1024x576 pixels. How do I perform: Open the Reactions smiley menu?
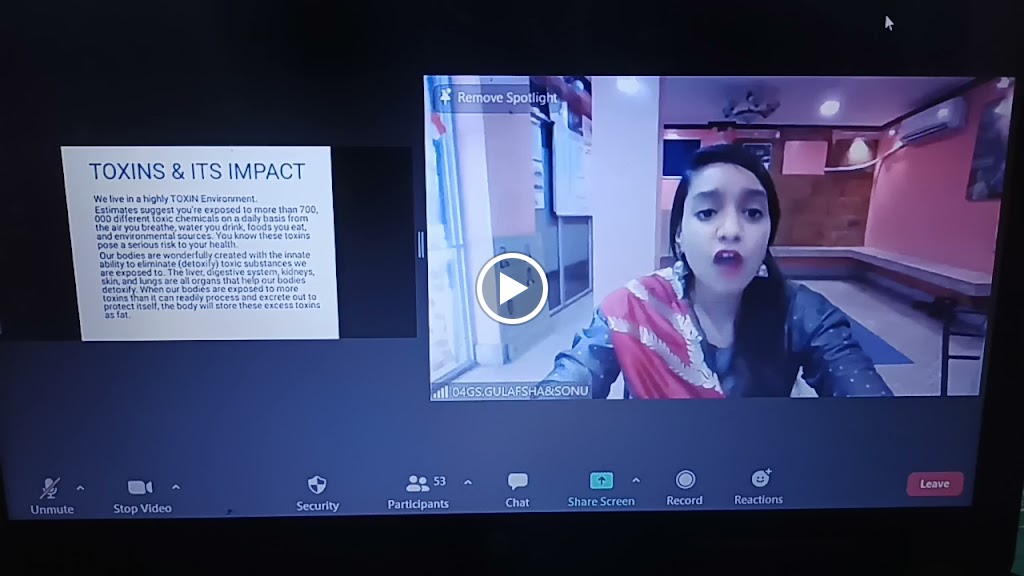point(759,487)
